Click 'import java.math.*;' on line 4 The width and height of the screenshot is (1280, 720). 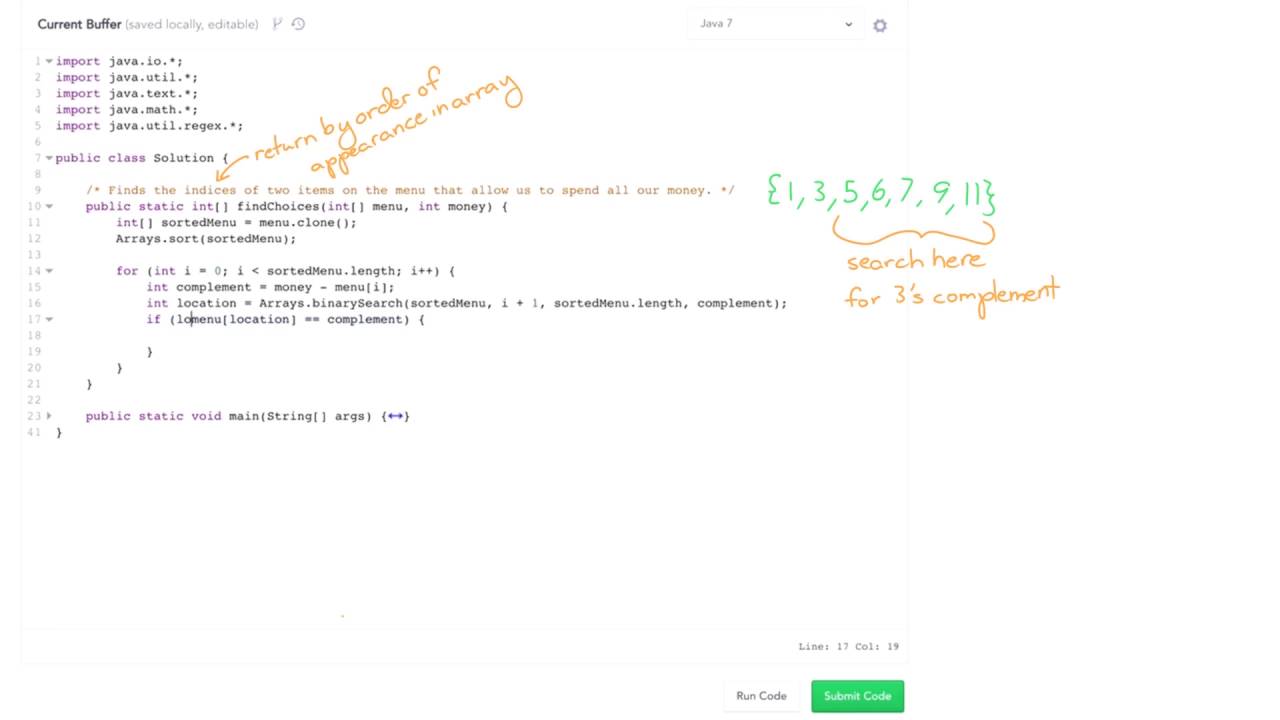point(127,110)
